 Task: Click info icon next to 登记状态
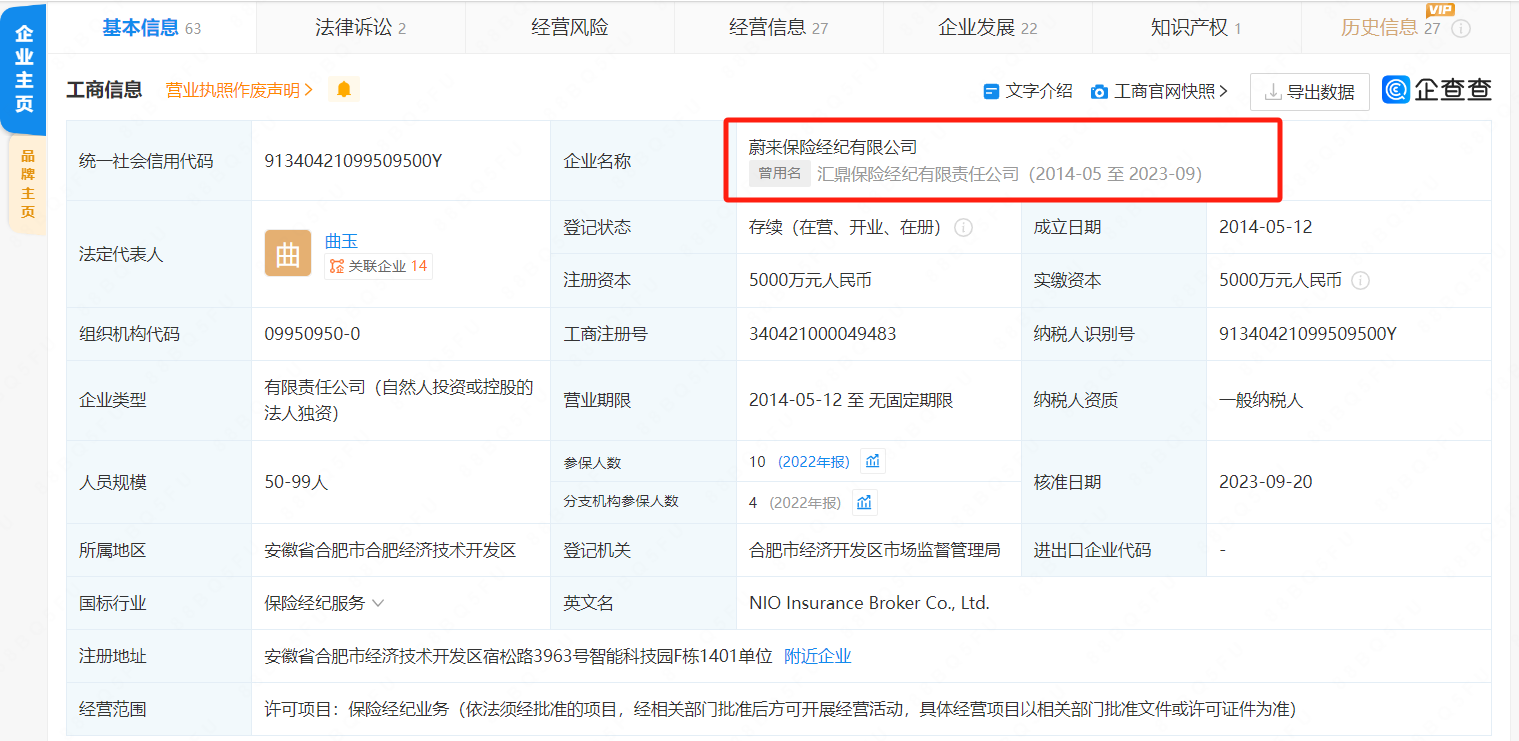(x=964, y=227)
